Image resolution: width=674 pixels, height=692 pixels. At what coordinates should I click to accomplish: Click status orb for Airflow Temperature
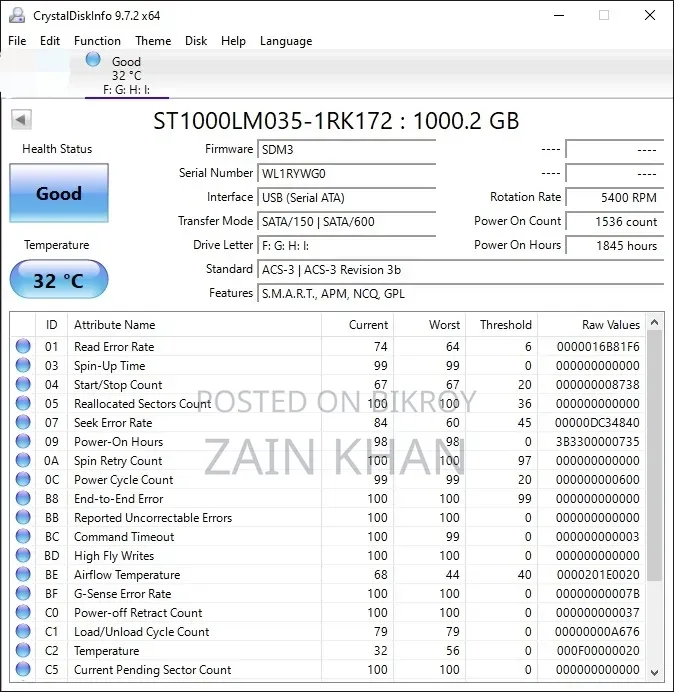point(23,574)
